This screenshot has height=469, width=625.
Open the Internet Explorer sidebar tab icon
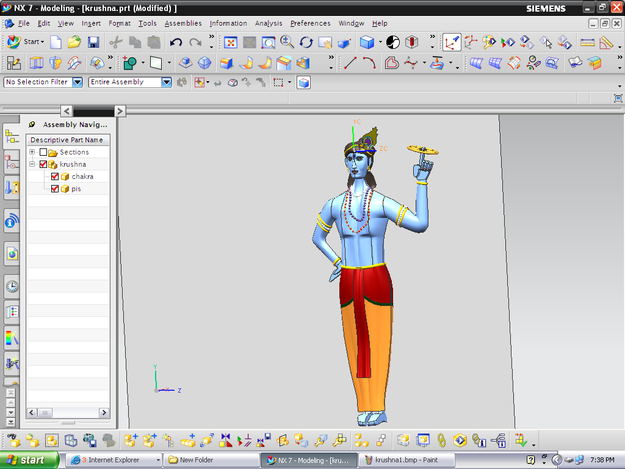point(12,254)
